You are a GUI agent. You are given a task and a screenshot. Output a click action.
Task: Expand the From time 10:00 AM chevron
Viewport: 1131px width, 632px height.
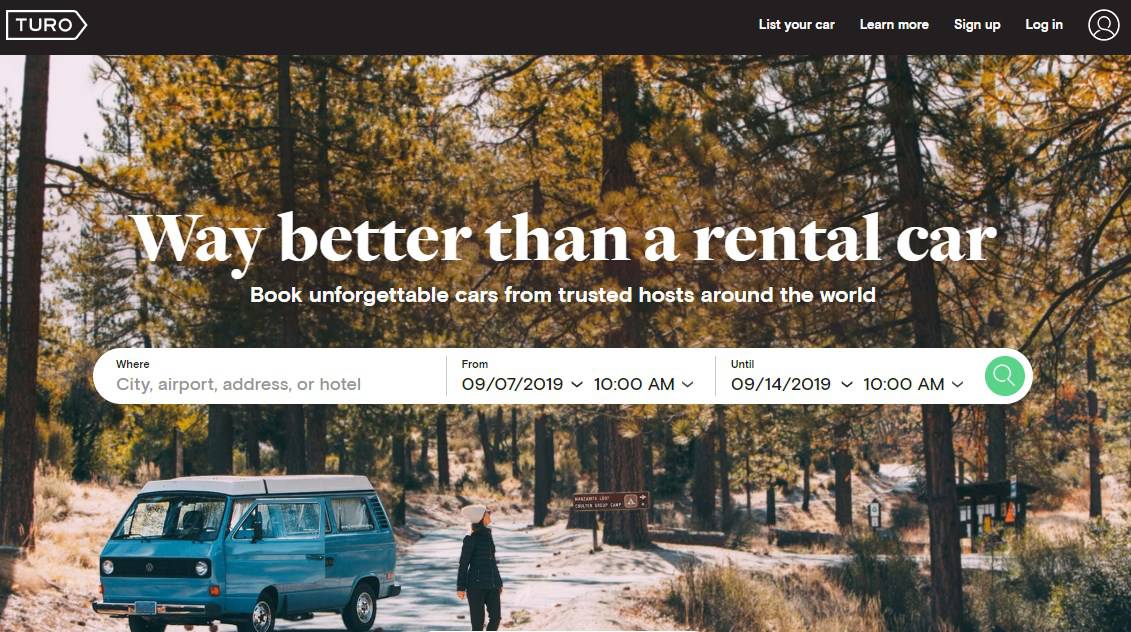coord(687,385)
